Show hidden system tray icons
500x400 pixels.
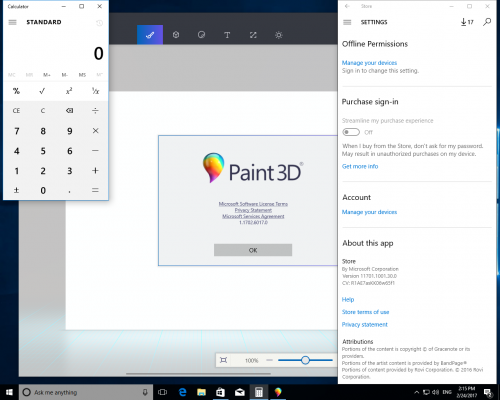(417, 392)
